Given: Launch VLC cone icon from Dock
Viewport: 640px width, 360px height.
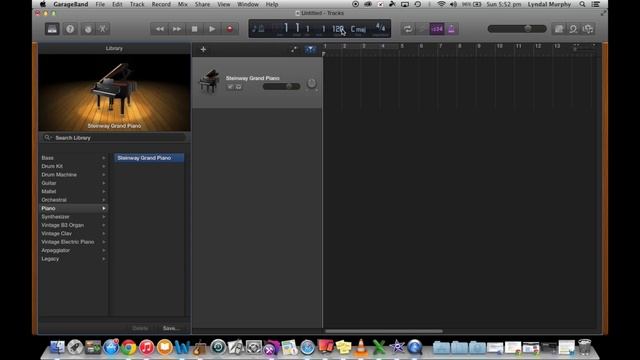Looking at the screenshot, I should pyautogui.click(x=361, y=347).
